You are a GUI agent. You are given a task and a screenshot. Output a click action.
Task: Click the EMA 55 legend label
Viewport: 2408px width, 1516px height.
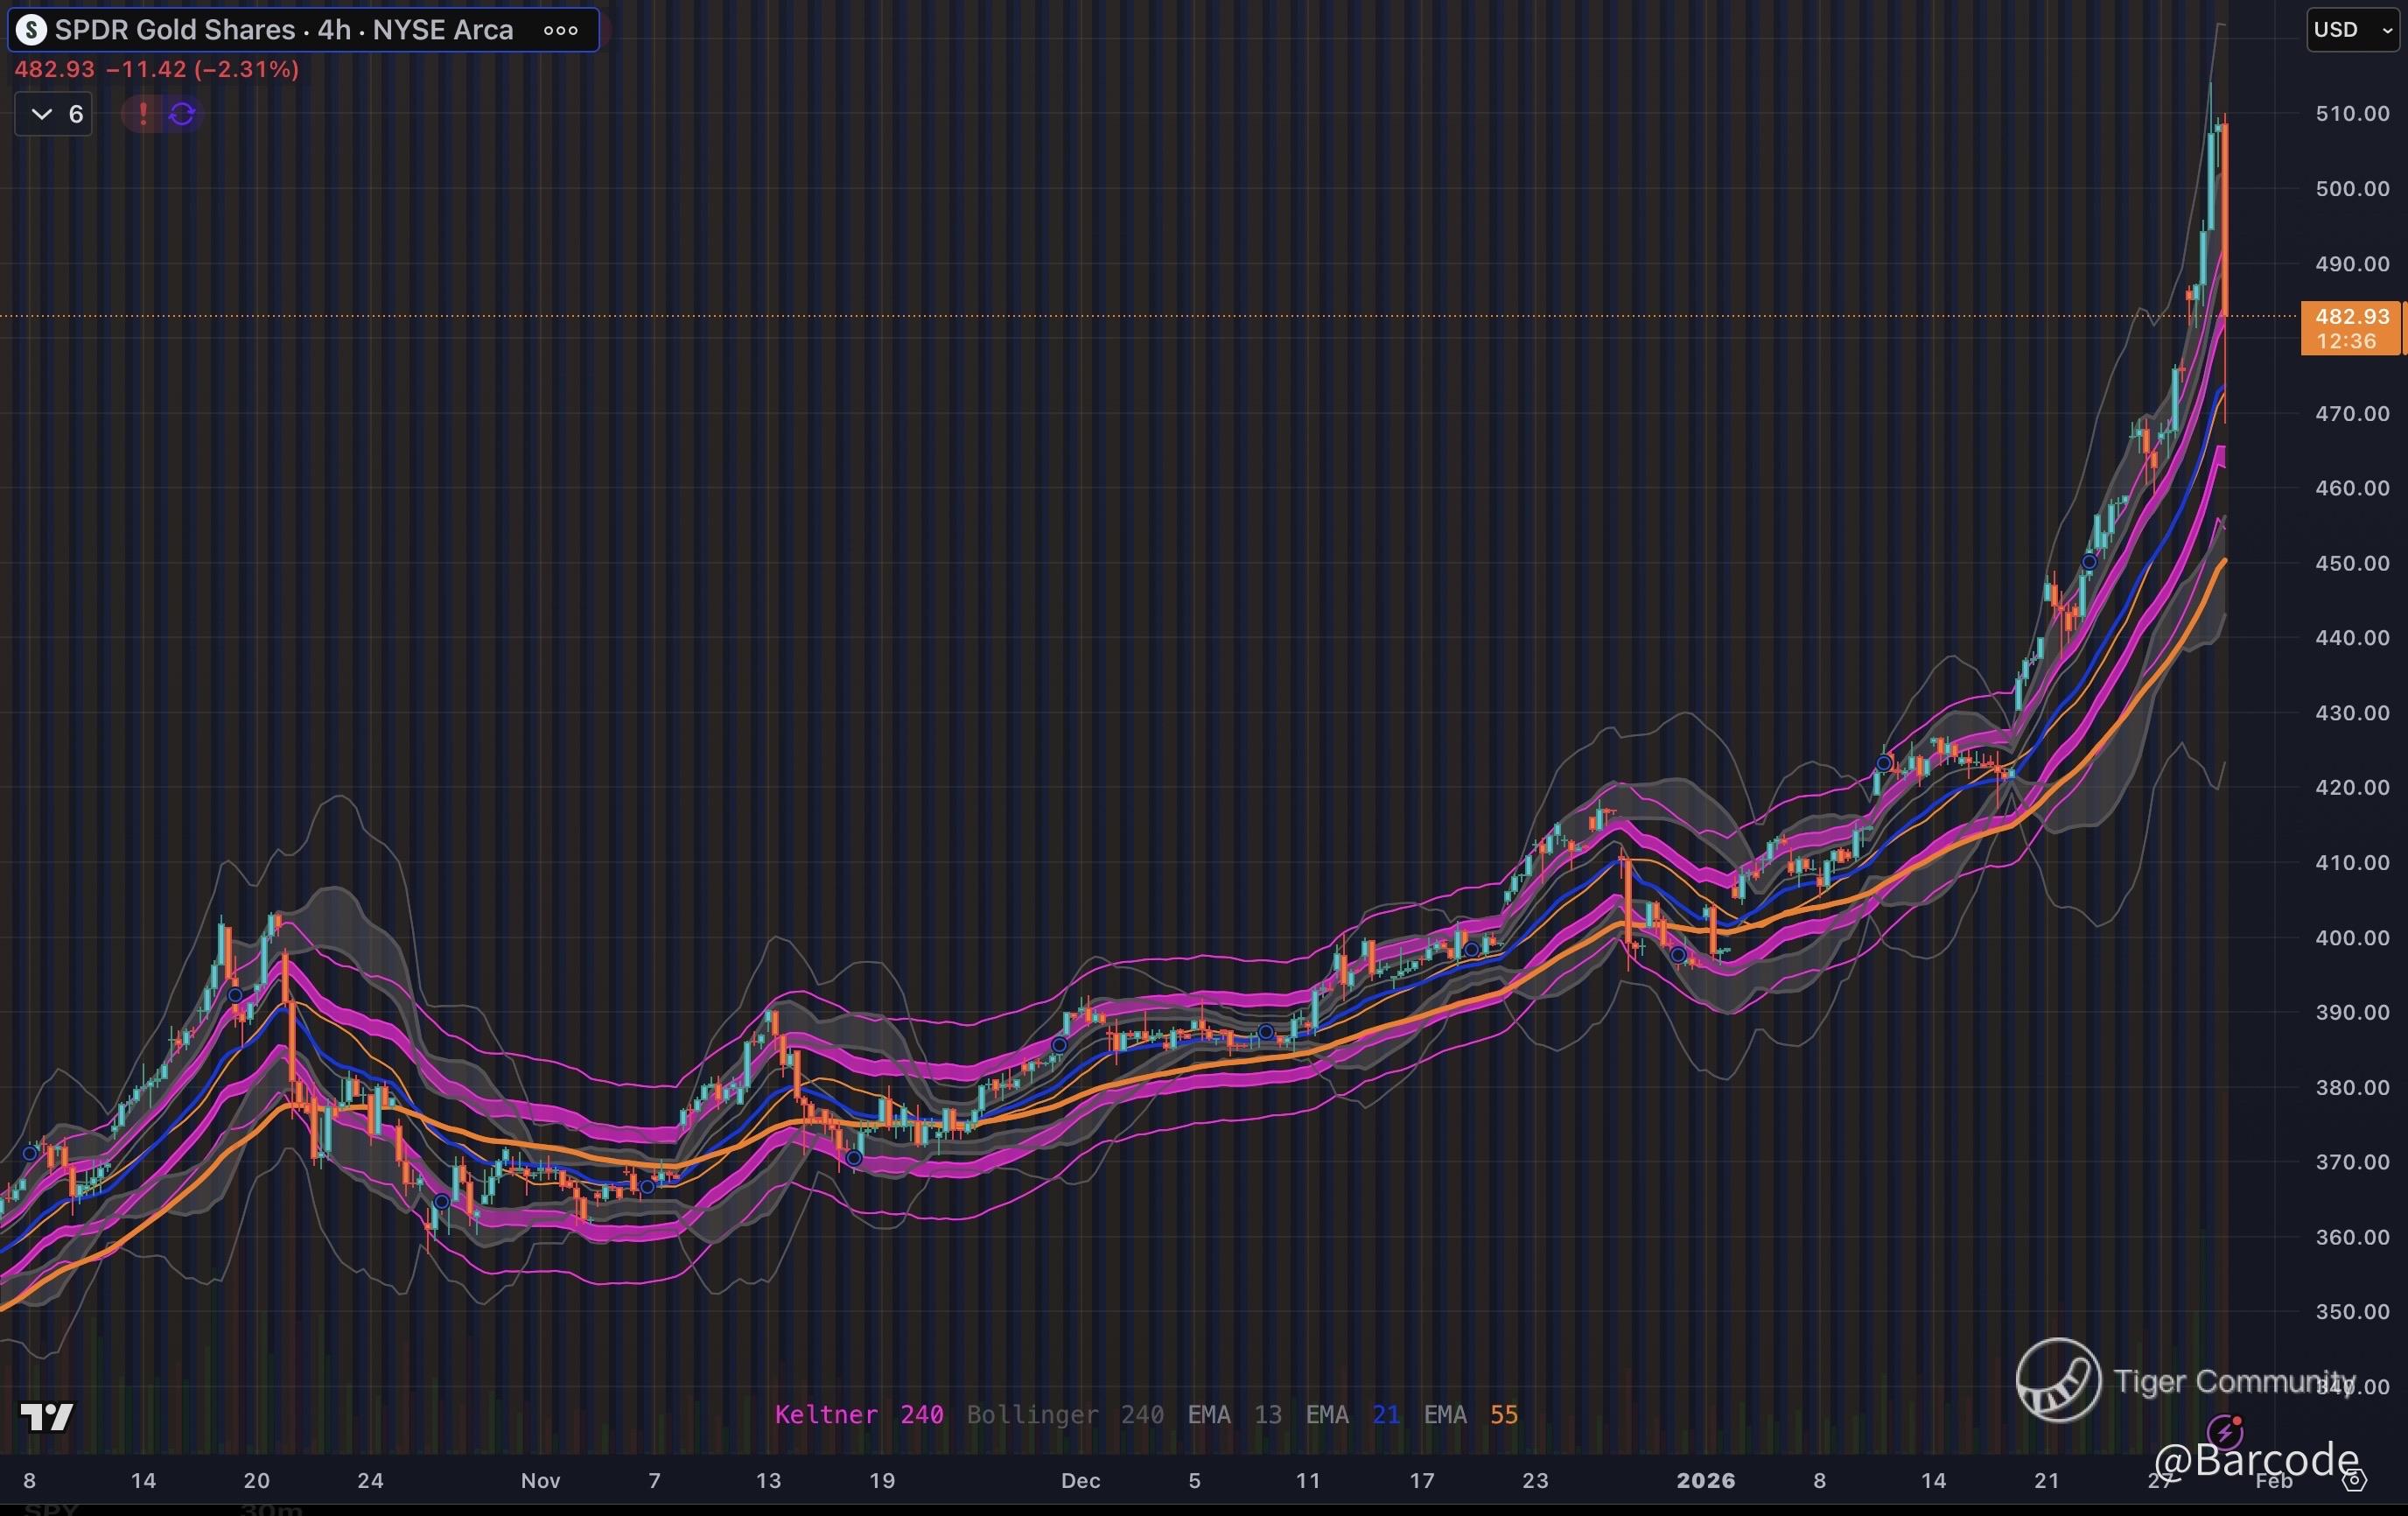click(1470, 1414)
